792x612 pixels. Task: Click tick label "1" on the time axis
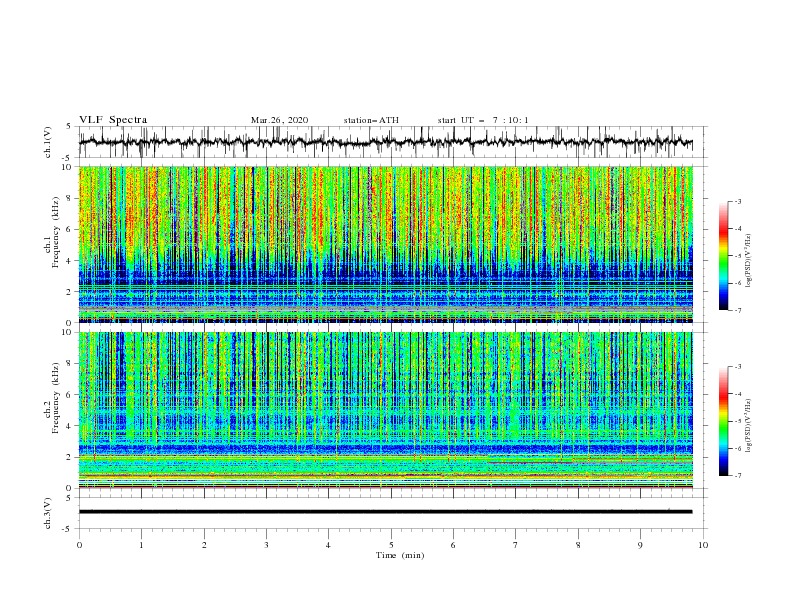[141, 545]
